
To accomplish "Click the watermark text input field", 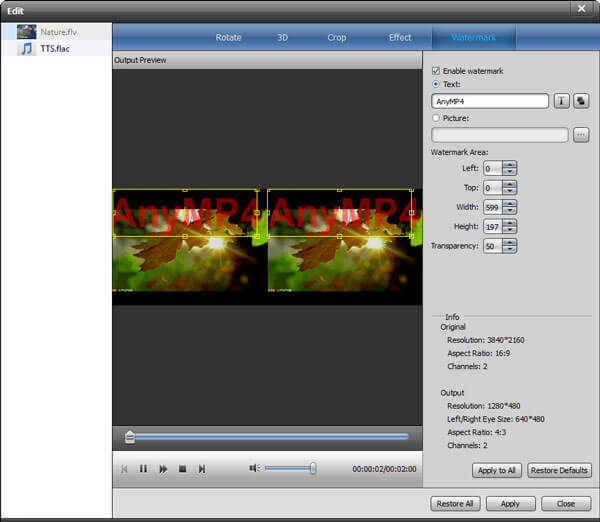I will coord(490,101).
